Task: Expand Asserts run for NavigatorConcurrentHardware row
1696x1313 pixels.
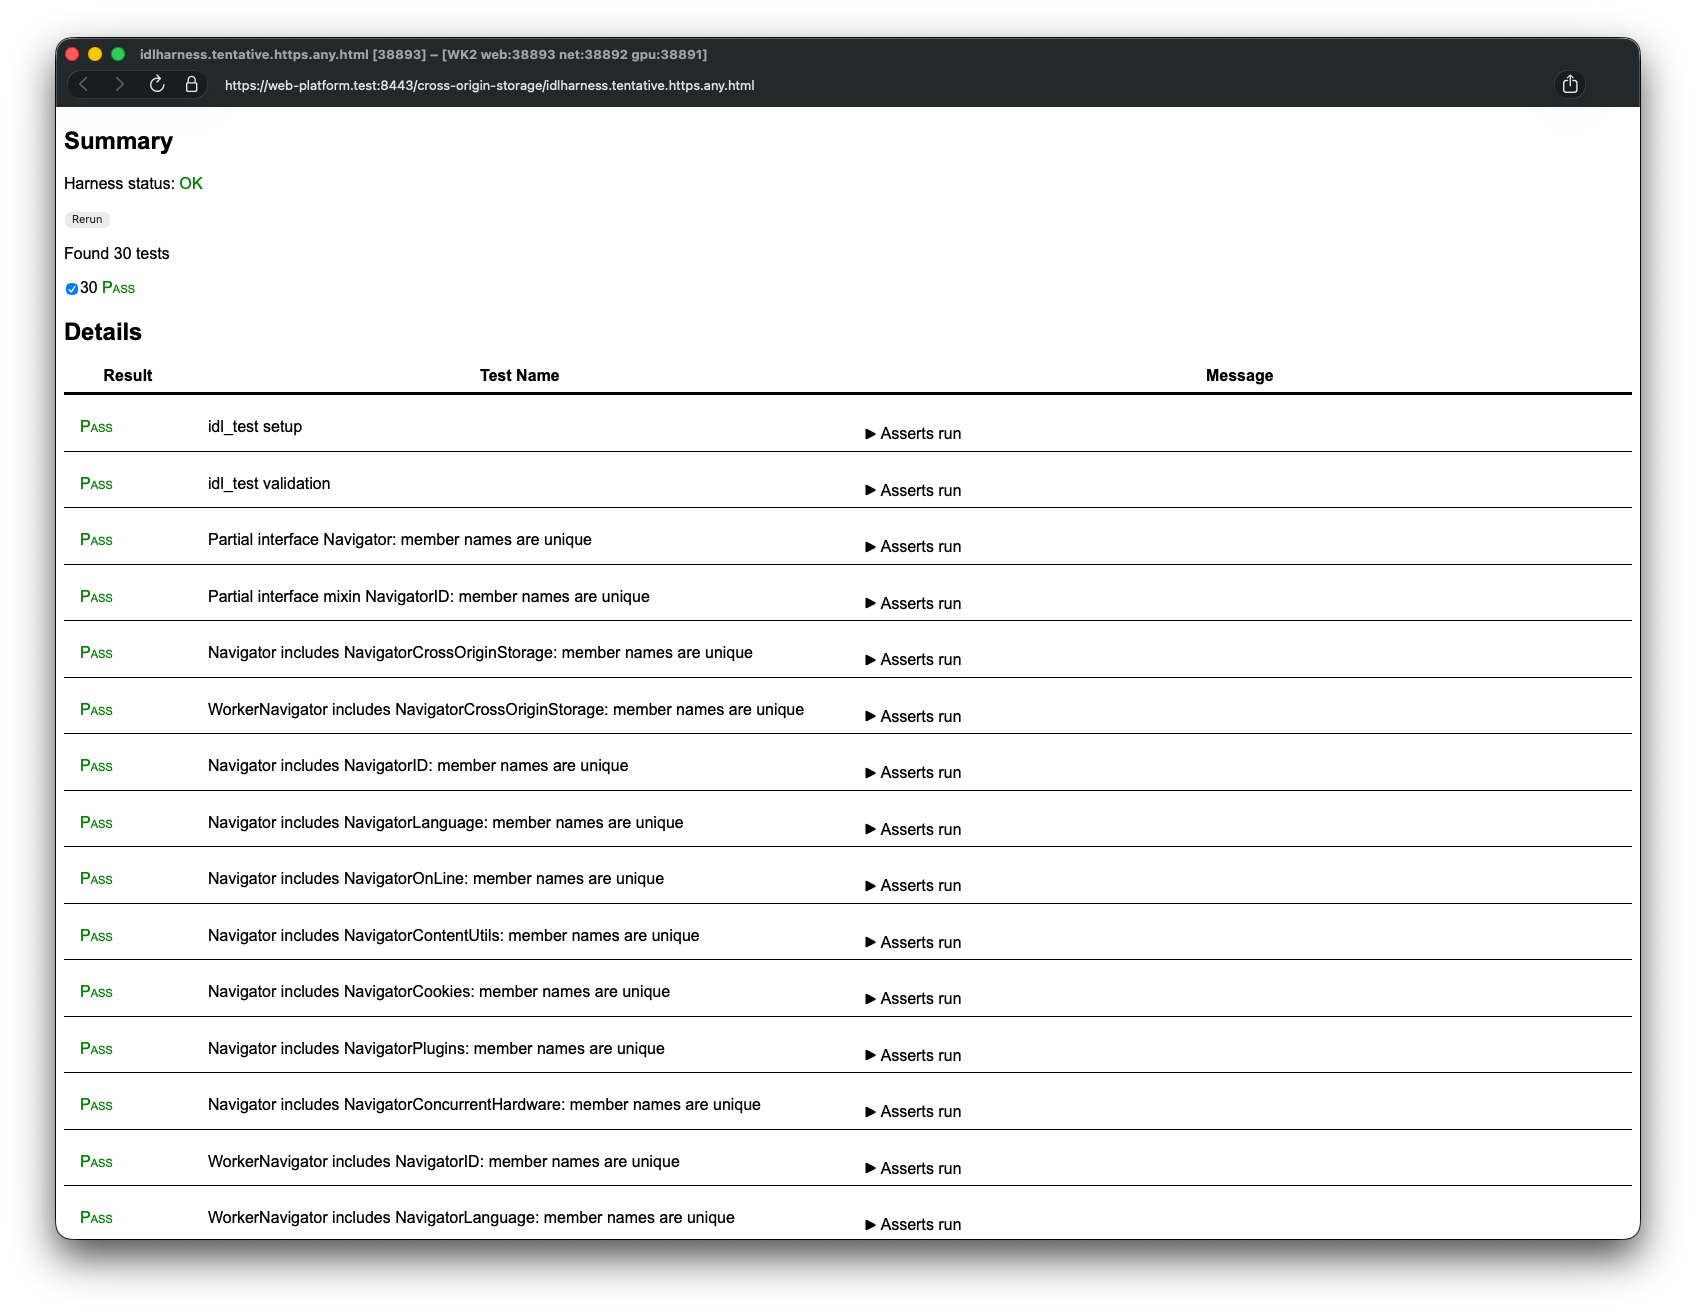Action: [913, 1111]
